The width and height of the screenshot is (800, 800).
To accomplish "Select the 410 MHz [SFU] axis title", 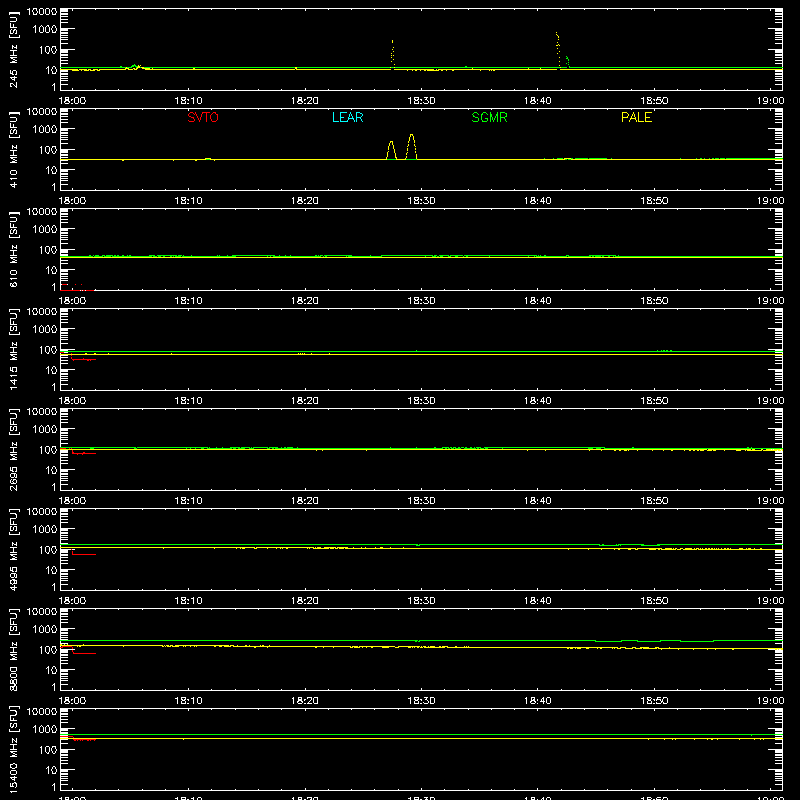I will click(13, 149).
